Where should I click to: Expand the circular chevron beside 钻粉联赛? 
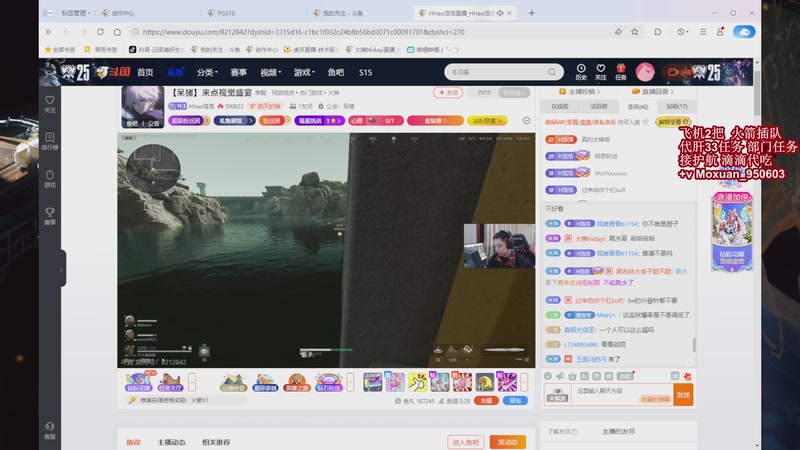(x=526, y=121)
